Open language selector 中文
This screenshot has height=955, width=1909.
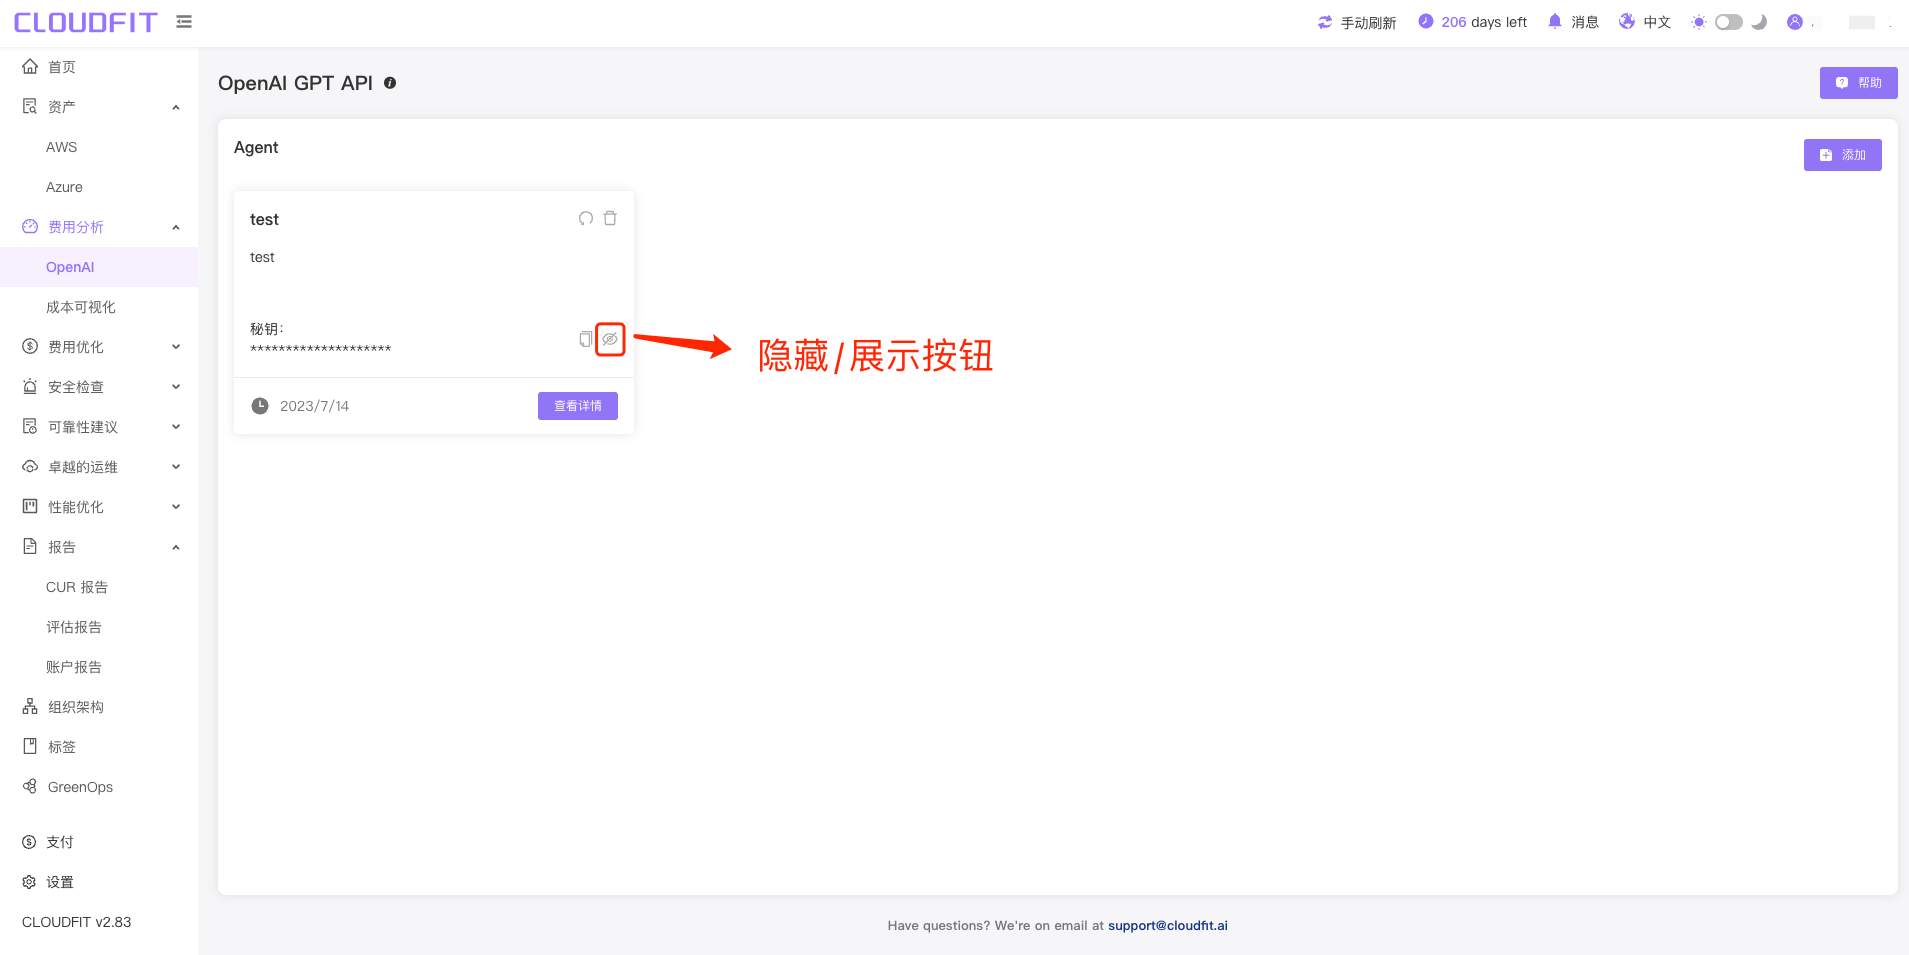[x=1645, y=22]
